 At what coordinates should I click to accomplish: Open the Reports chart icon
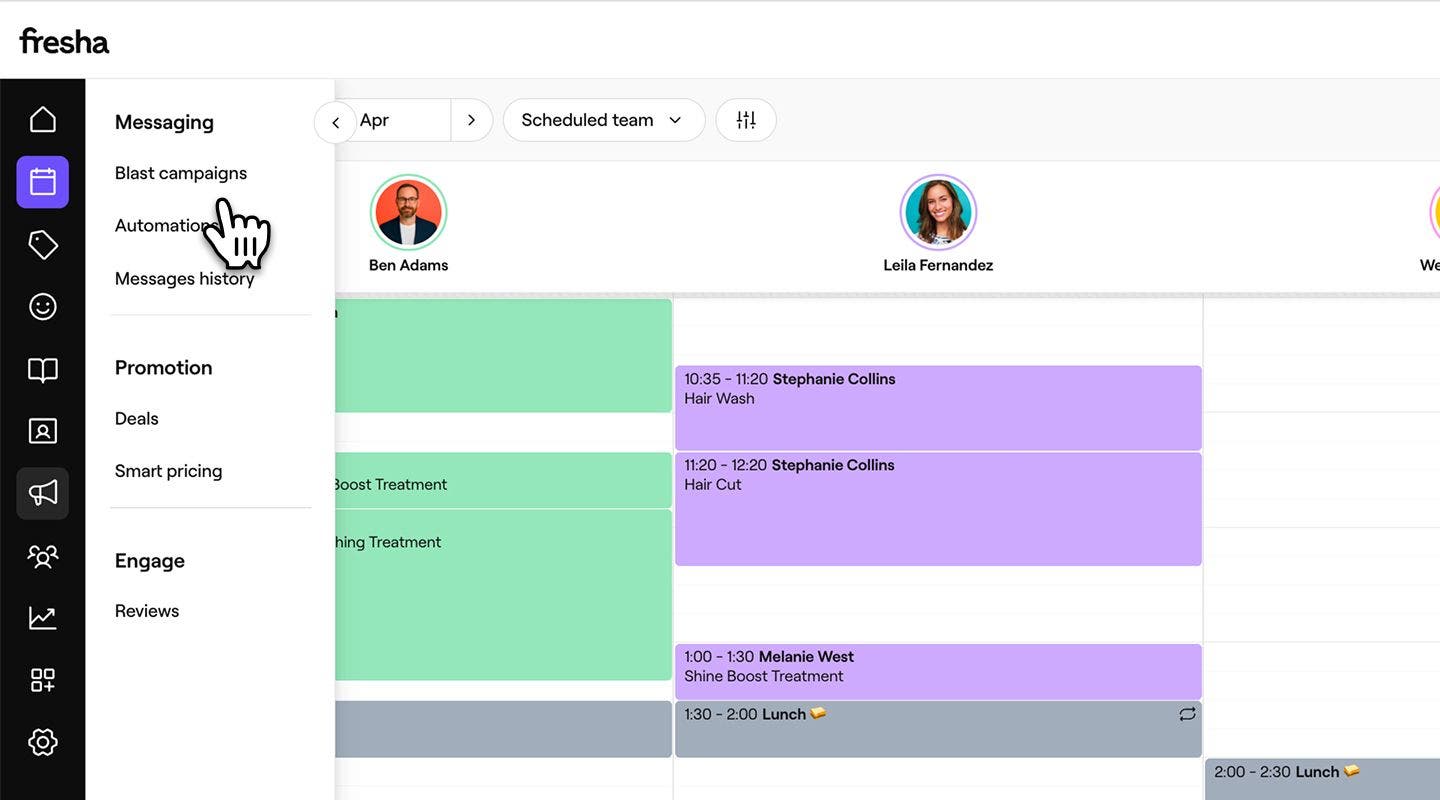(42, 618)
